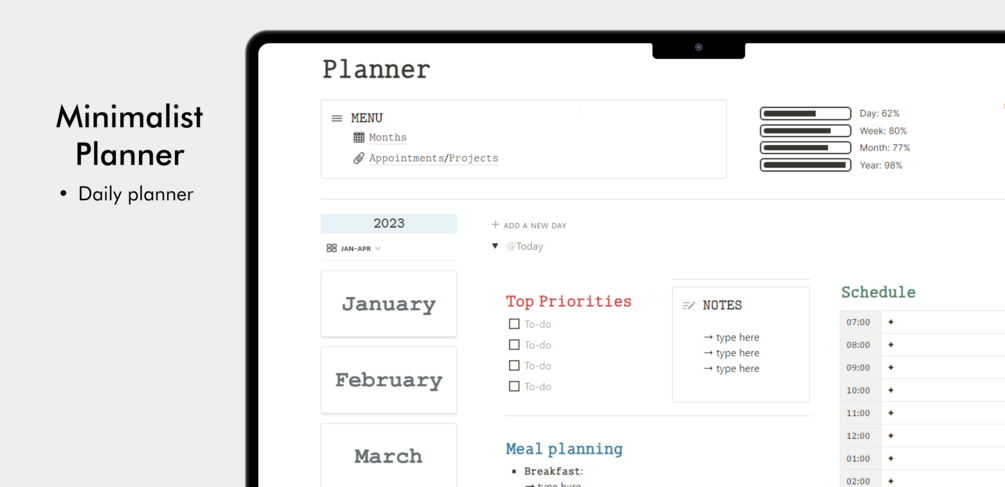
Task: Open the Months link in the menu
Action: [388, 138]
